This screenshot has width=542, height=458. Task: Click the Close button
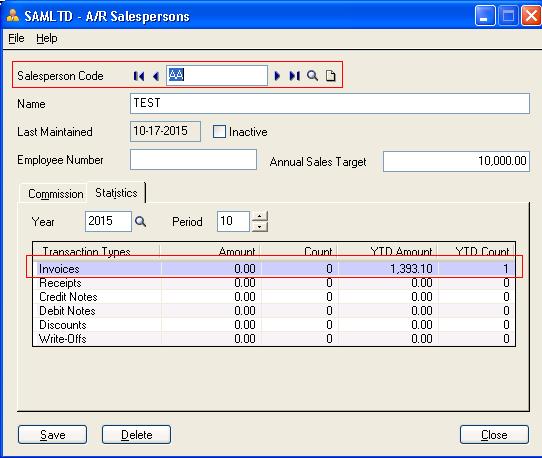click(494, 434)
